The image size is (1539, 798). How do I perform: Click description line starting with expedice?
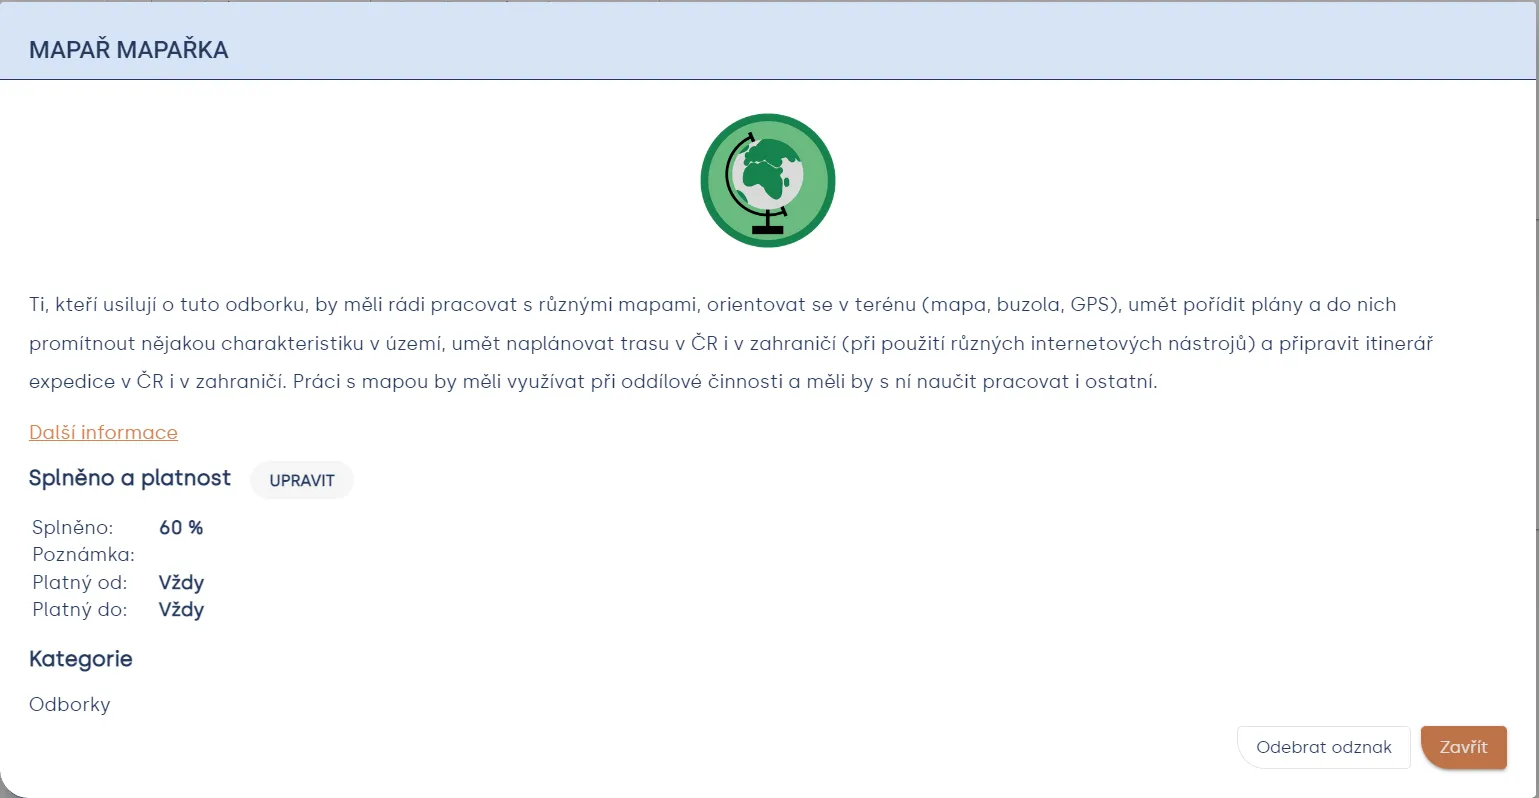click(593, 382)
